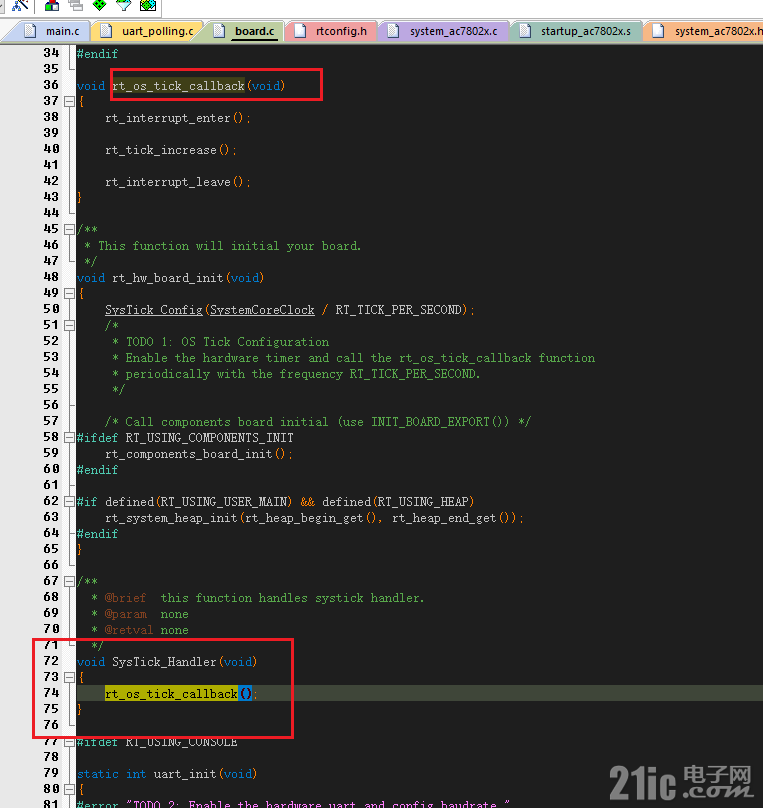Image resolution: width=763 pixels, height=808 pixels.
Task: Click RT_TICK_PER_SECOND on line 50
Action: click(x=398, y=310)
